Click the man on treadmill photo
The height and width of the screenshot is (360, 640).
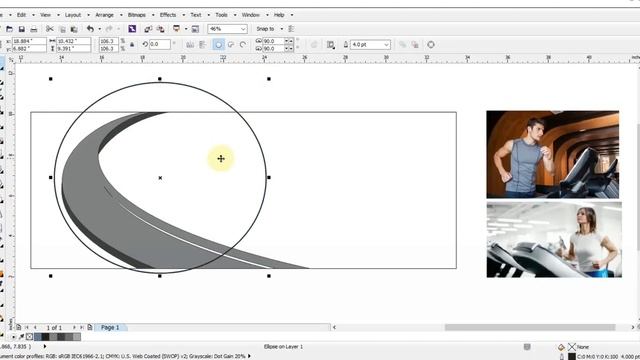(x=553, y=154)
